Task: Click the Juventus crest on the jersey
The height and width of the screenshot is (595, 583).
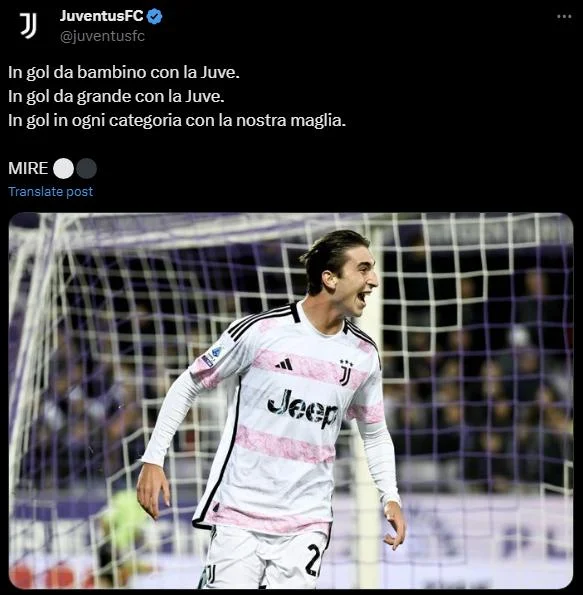Action: click(346, 372)
